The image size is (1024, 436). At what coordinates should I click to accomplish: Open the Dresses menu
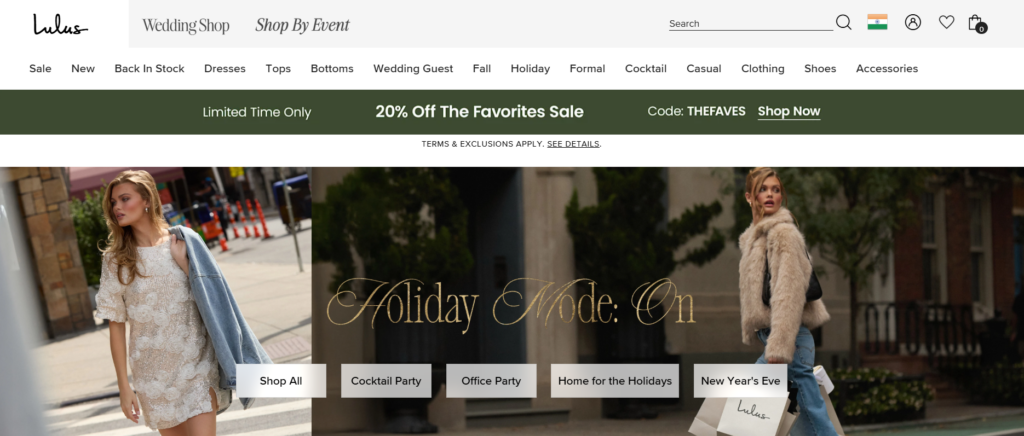pyautogui.click(x=225, y=69)
